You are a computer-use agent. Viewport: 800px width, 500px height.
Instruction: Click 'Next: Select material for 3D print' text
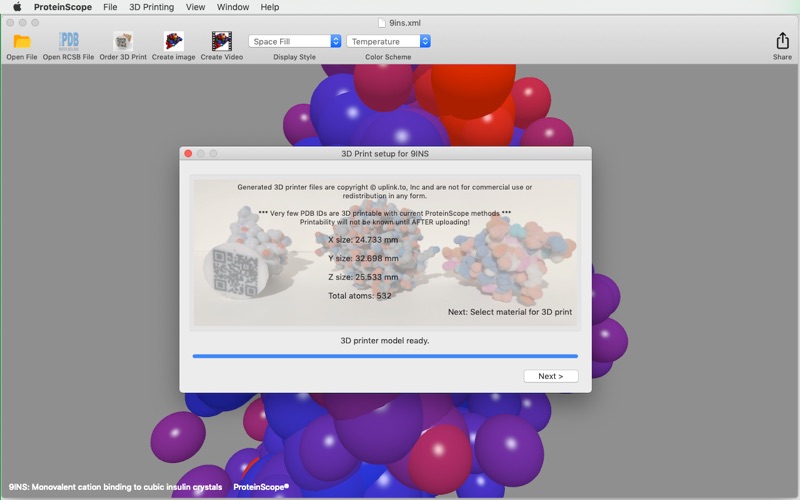(510, 312)
